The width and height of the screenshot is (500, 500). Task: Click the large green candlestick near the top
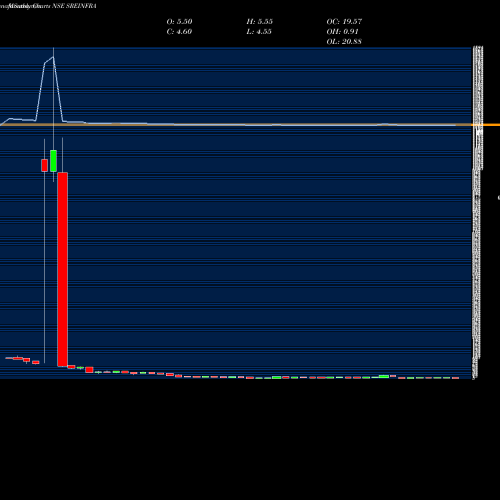click(x=53, y=161)
